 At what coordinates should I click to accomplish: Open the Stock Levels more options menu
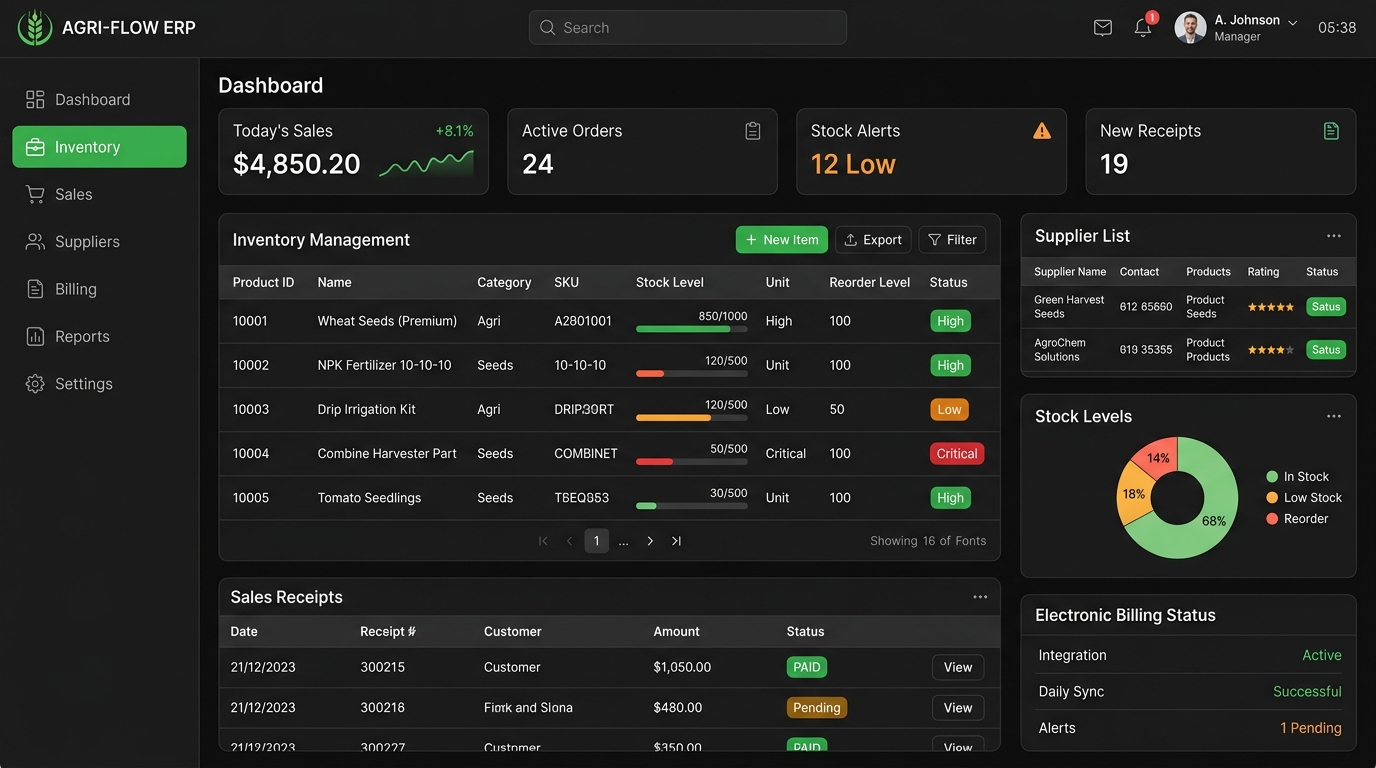click(x=1334, y=416)
